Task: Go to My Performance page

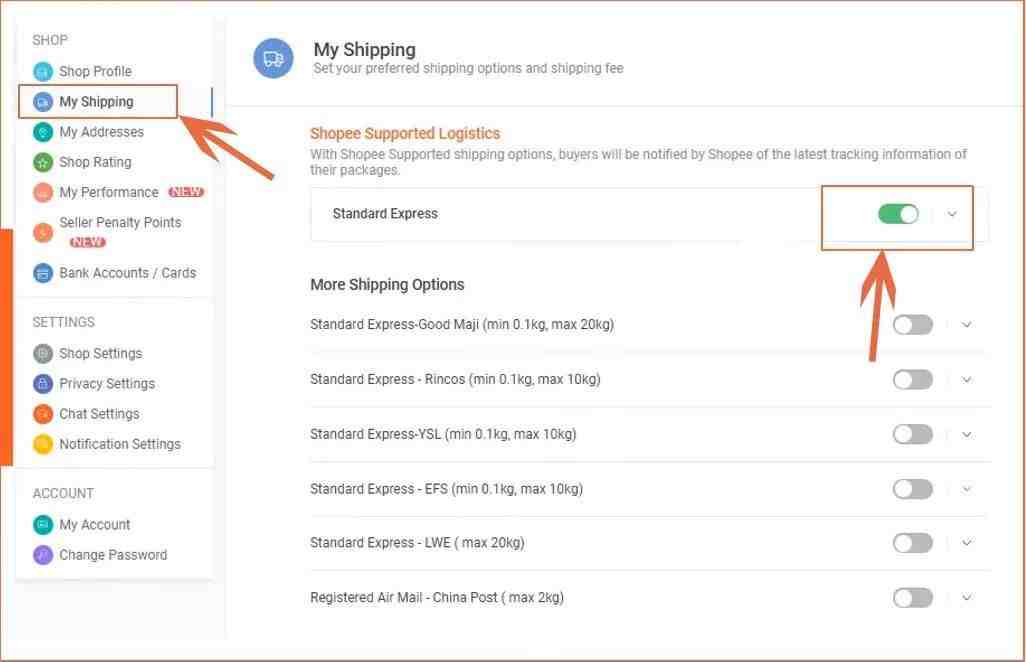Action: point(109,192)
